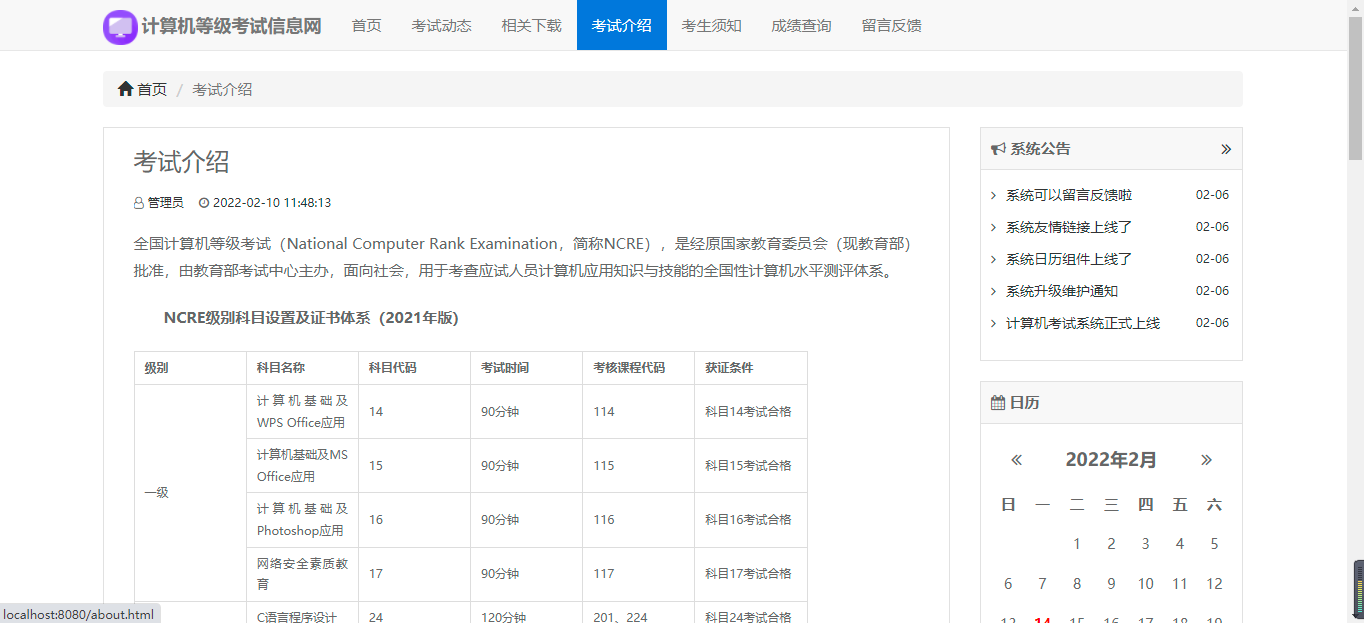Viewport: 1364px width, 623px height.
Task: Open announcement 系统日历组件上线了
Action: tap(1069, 259)
